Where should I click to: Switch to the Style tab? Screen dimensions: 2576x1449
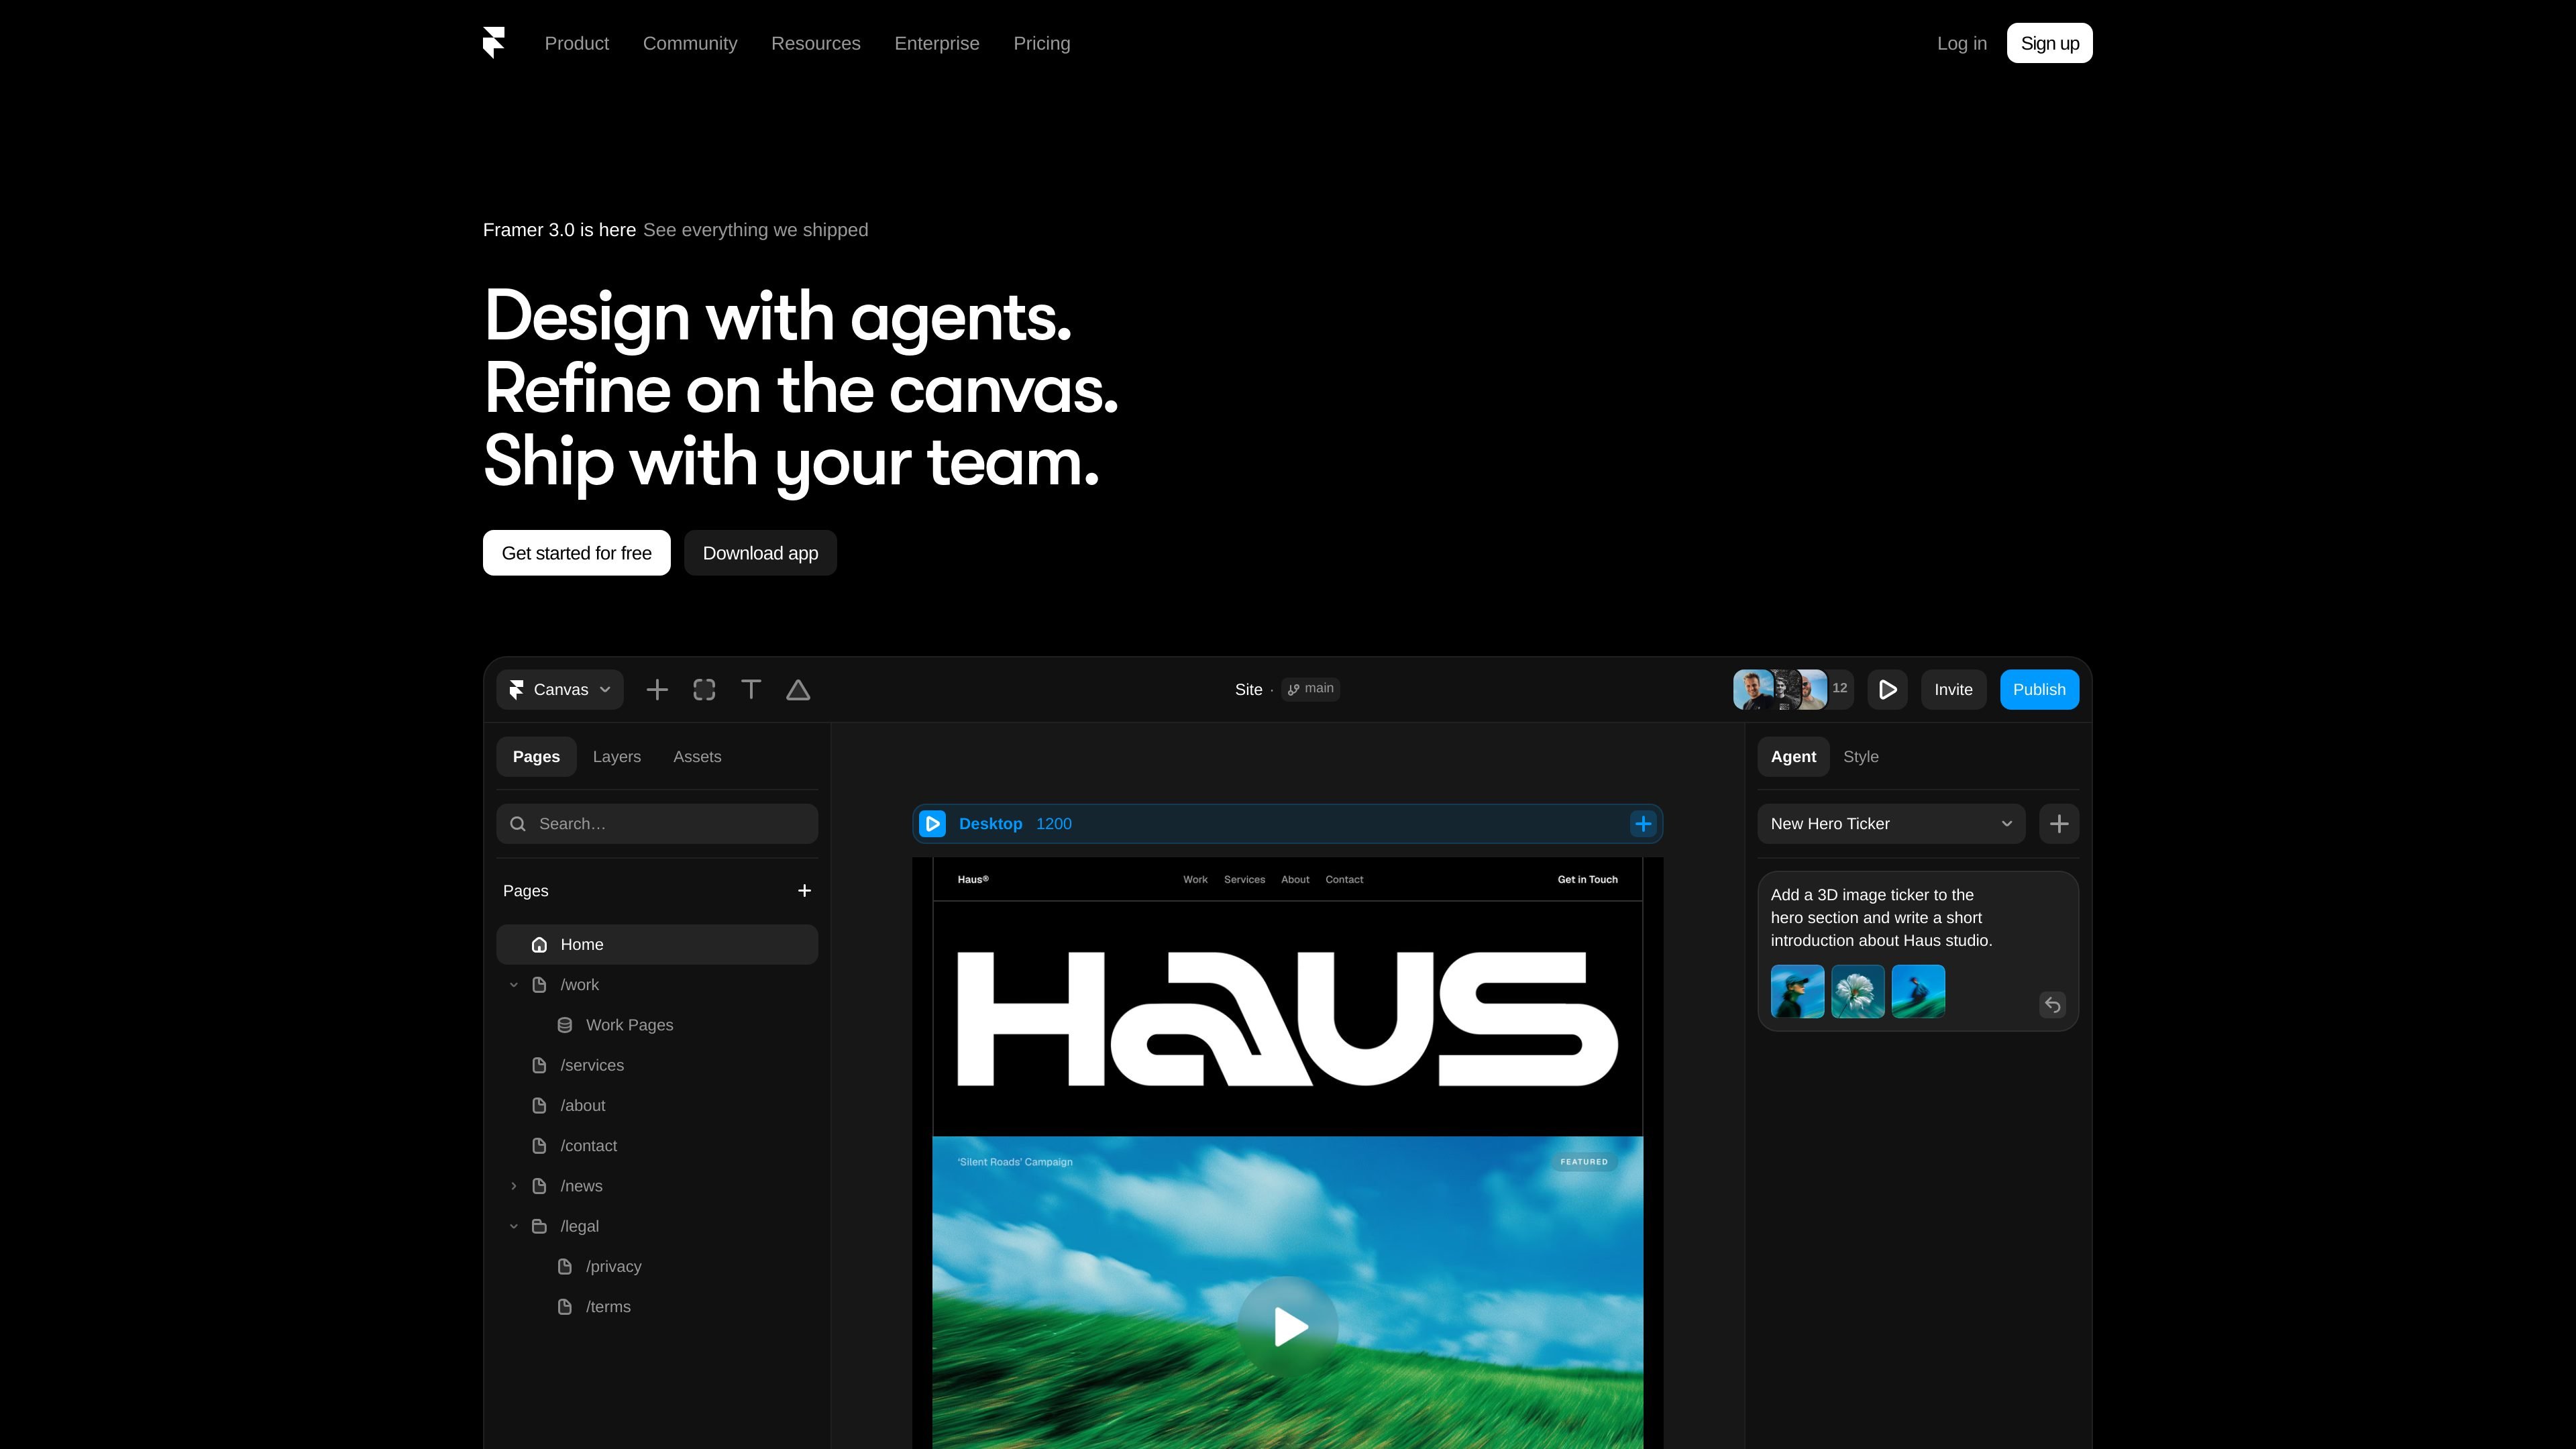tap(1861, 757)
